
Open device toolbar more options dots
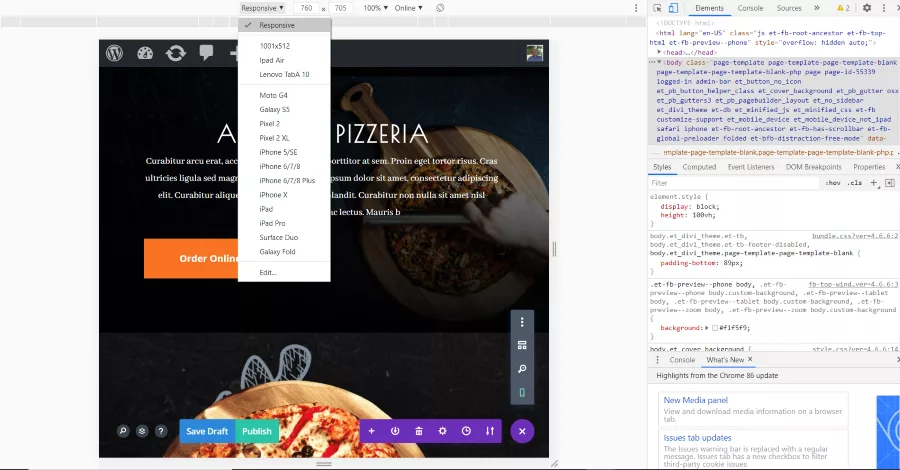pyautogui.click(x=636, y=8)
